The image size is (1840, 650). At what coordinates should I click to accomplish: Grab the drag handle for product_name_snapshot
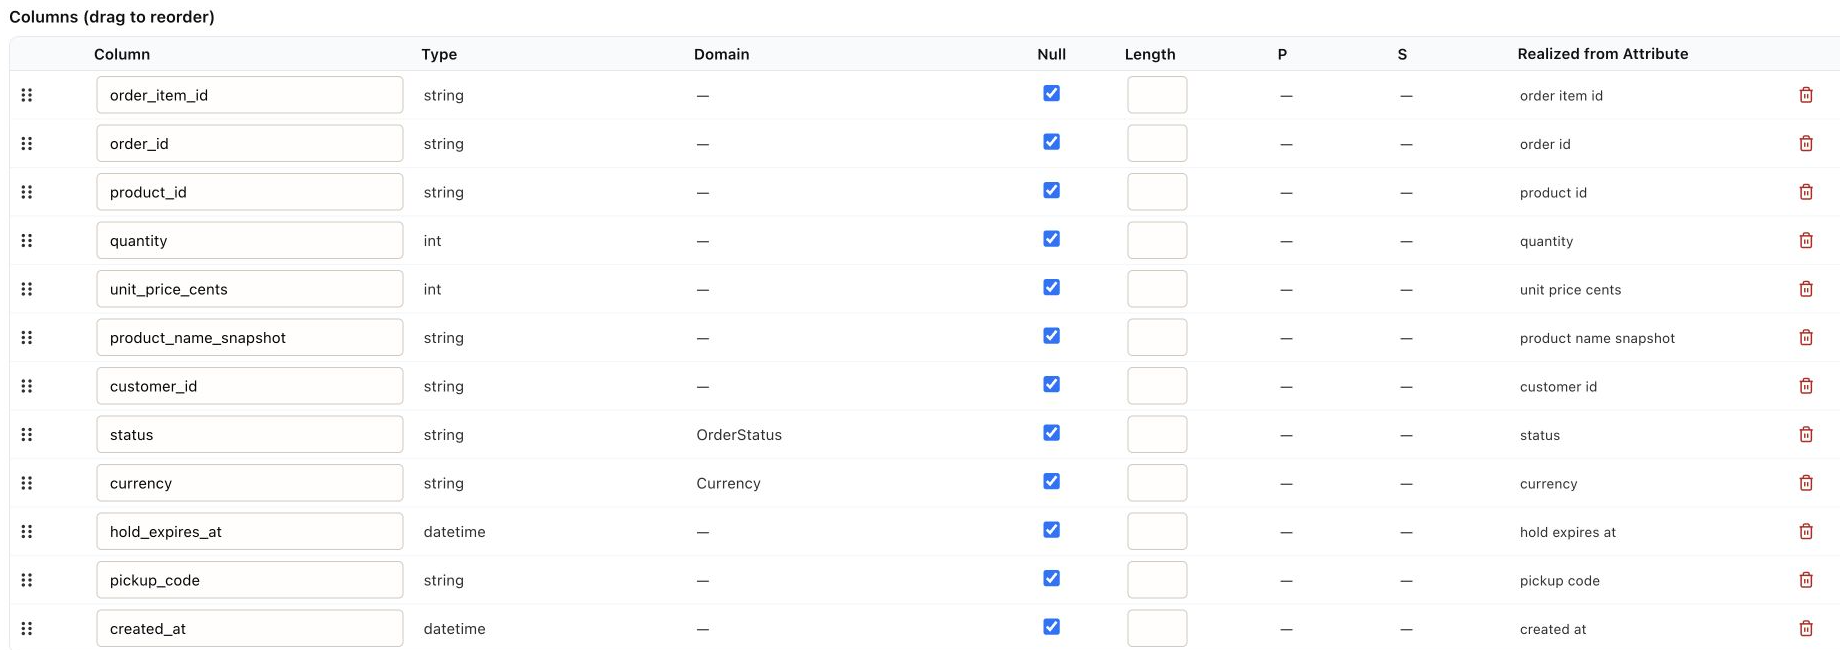coord(27,338)
